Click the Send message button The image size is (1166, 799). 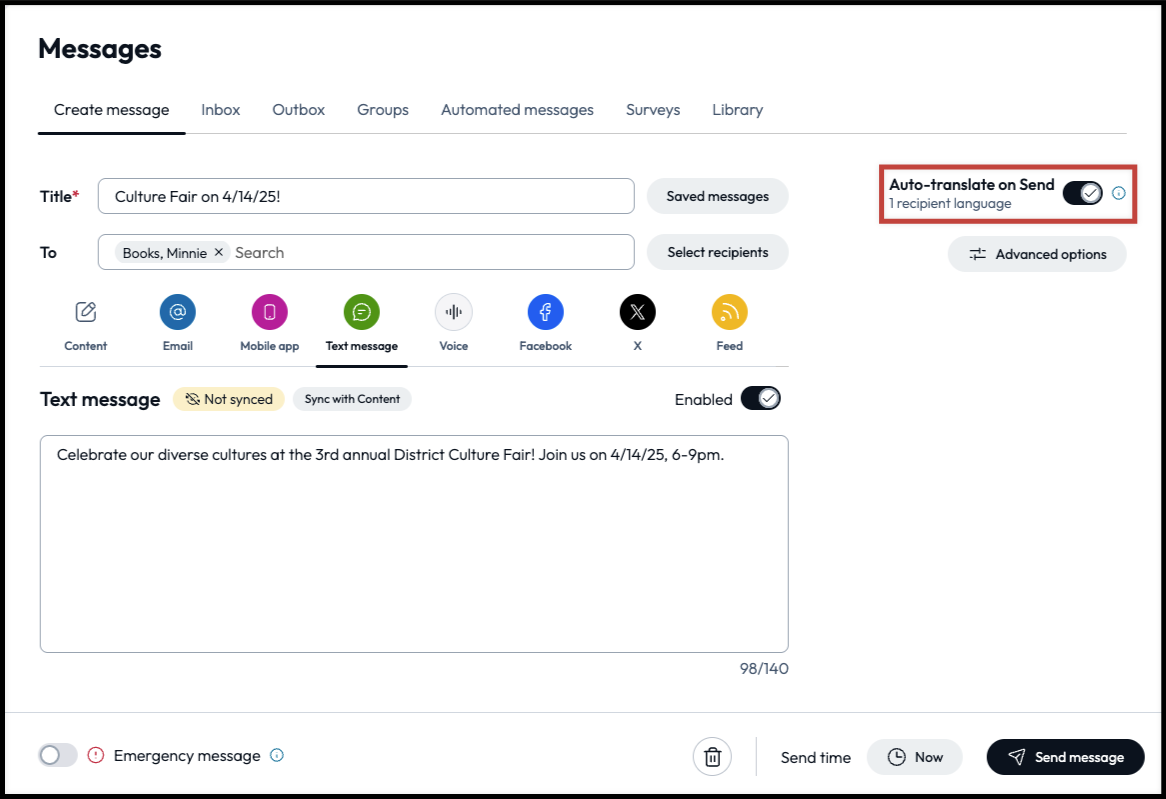pos(1065,757)
